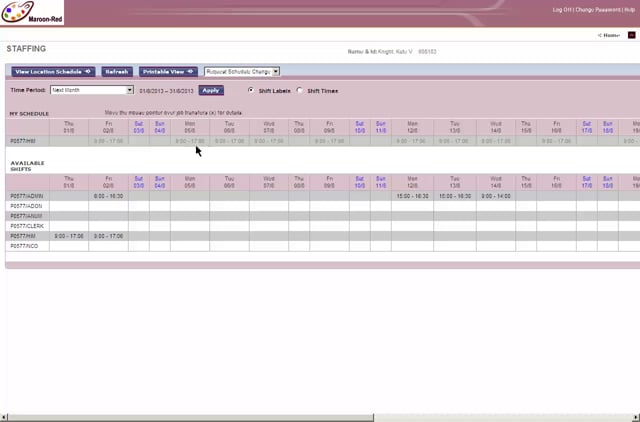Click P0577/ADMIN 15:00 - 16:30 shift on Mon 12/8

pyautogui.click(x=411, y=197)
